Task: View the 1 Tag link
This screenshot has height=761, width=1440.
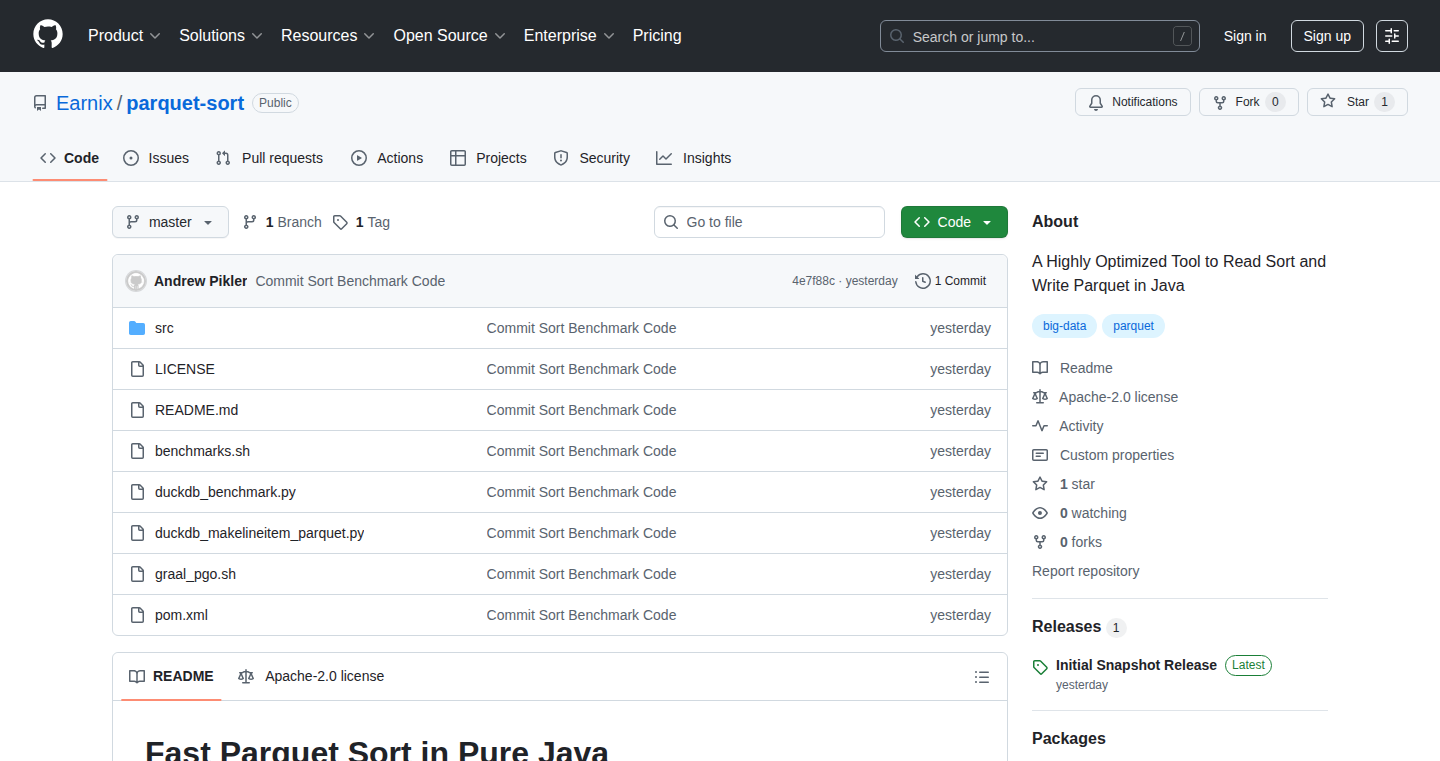Action: tap(361, 222)
